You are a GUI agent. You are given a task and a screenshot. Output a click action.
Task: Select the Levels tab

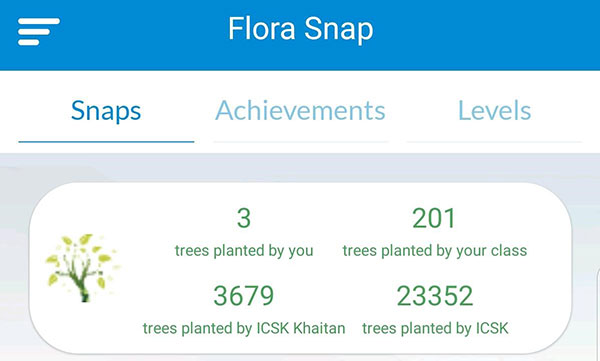(x=494, y=110)
